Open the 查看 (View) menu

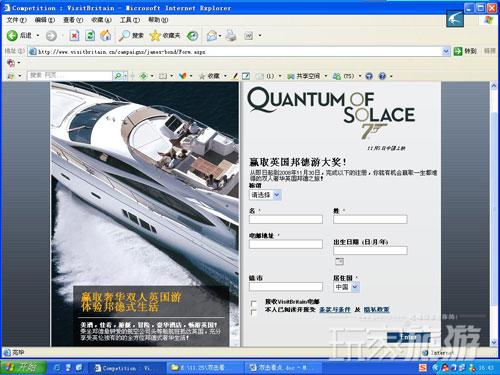point(73,20)
